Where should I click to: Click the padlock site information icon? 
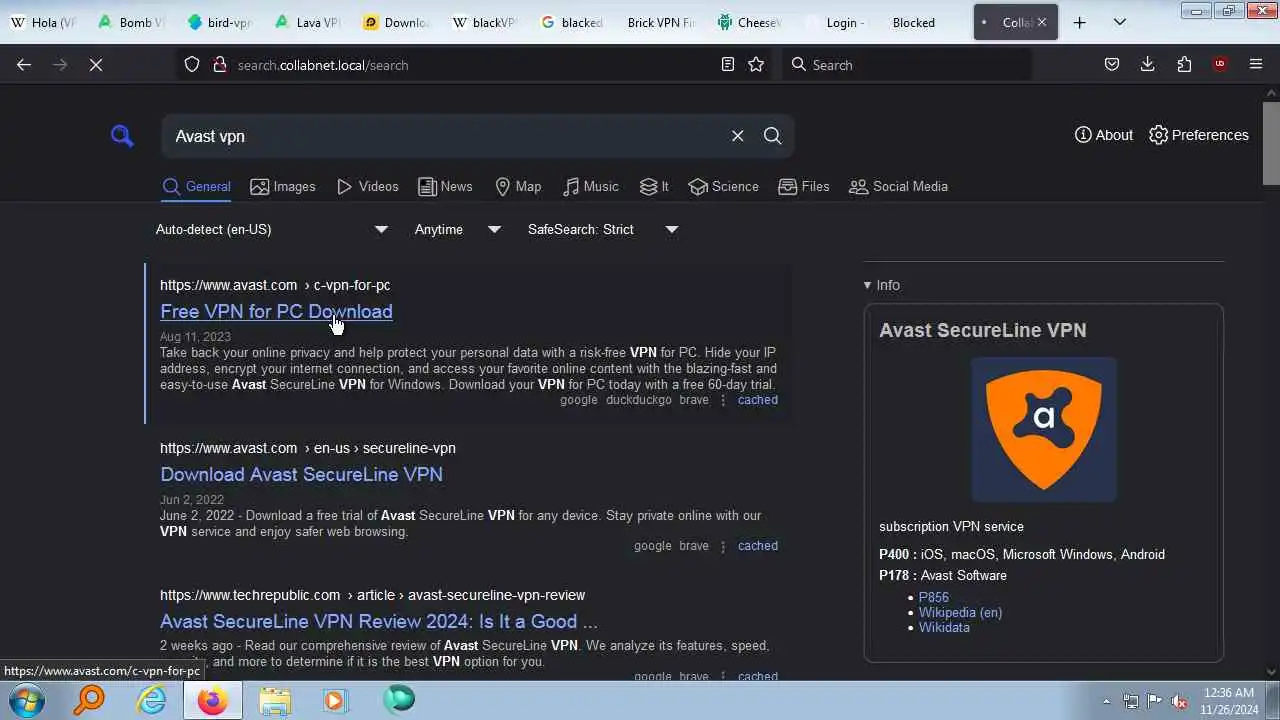(x=219, y=64)
